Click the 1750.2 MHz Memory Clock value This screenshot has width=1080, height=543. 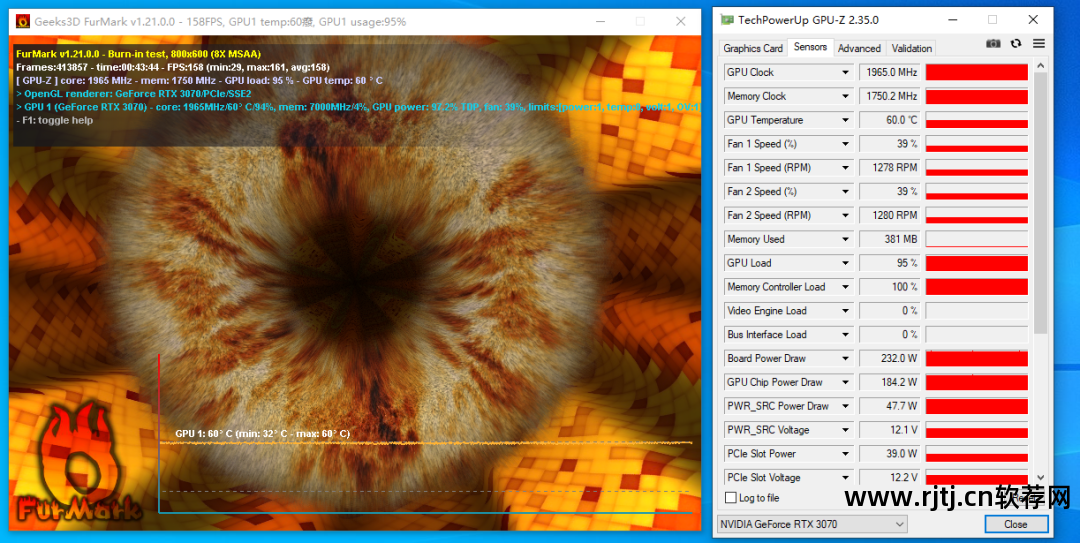point(889,96)
